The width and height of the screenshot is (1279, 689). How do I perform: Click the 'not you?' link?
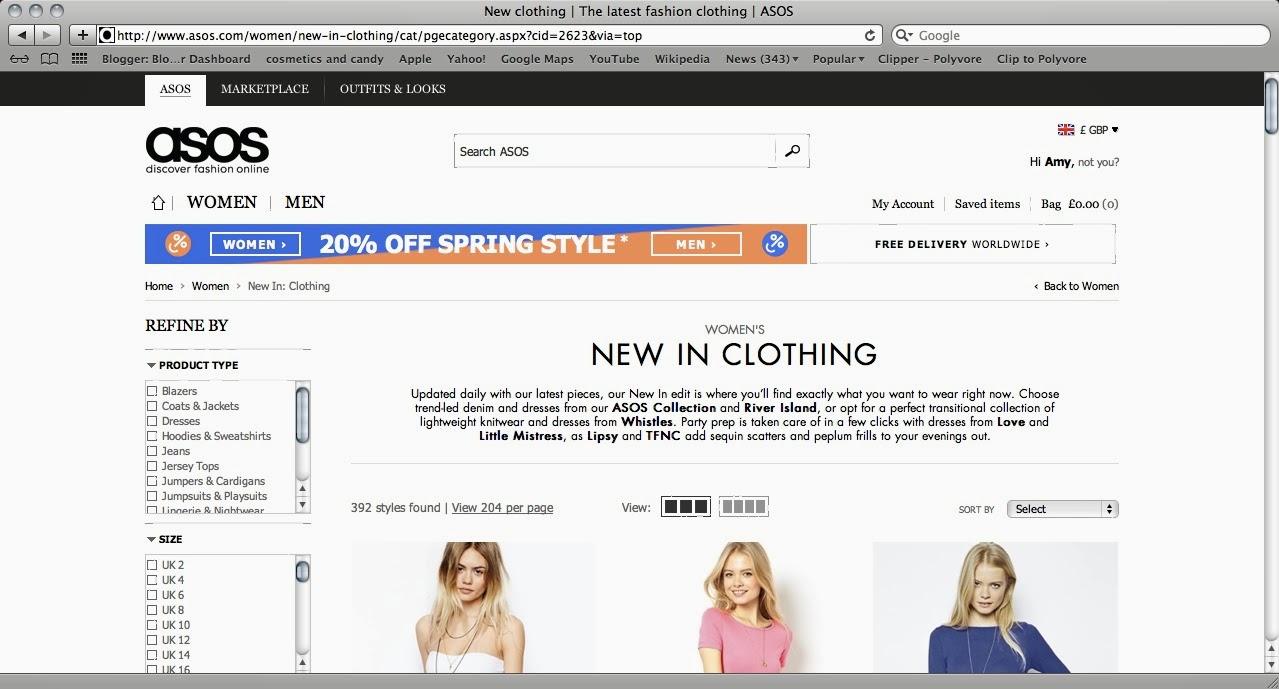(1099, 162)
